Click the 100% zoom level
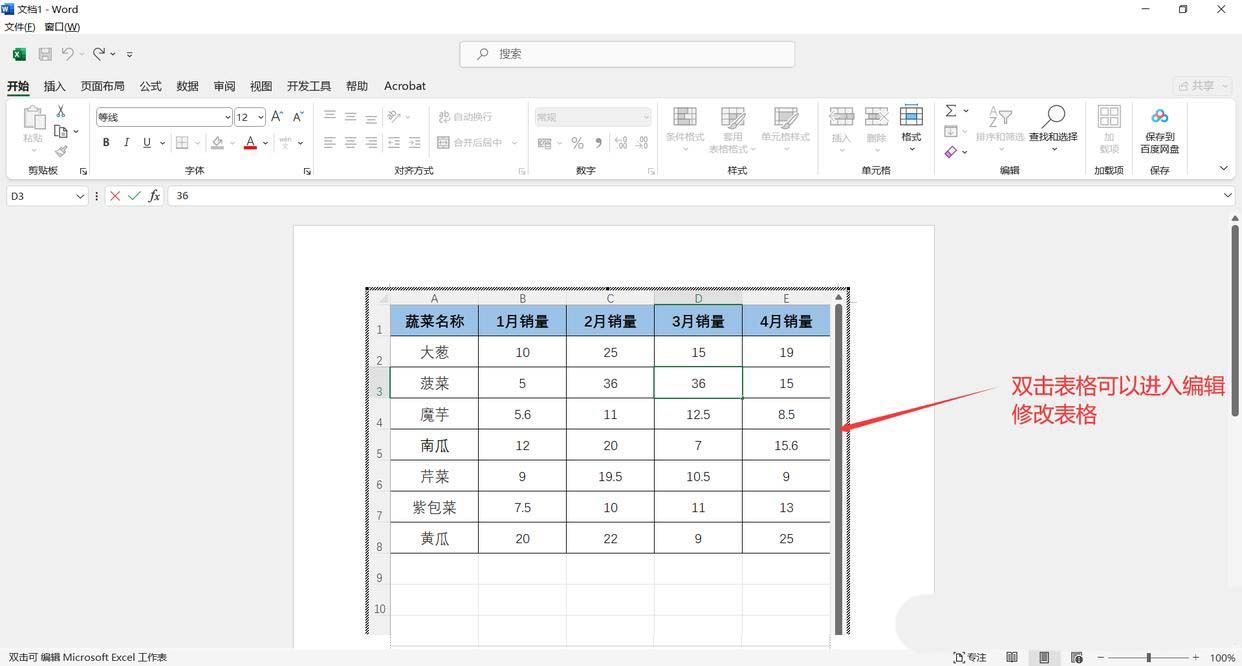The height and width of the screenshot is (666, 1242). 1222,658
